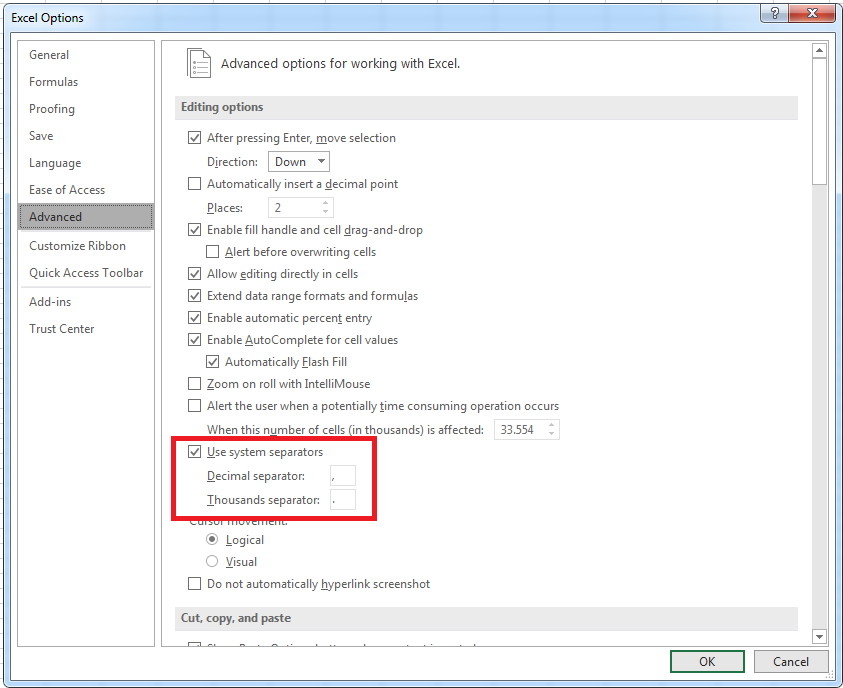Toggle After pressing Enter, move selection
Image resolution: width=843 pixels, height=688 pixels.
pyautogui.click(x=194, y=138)
